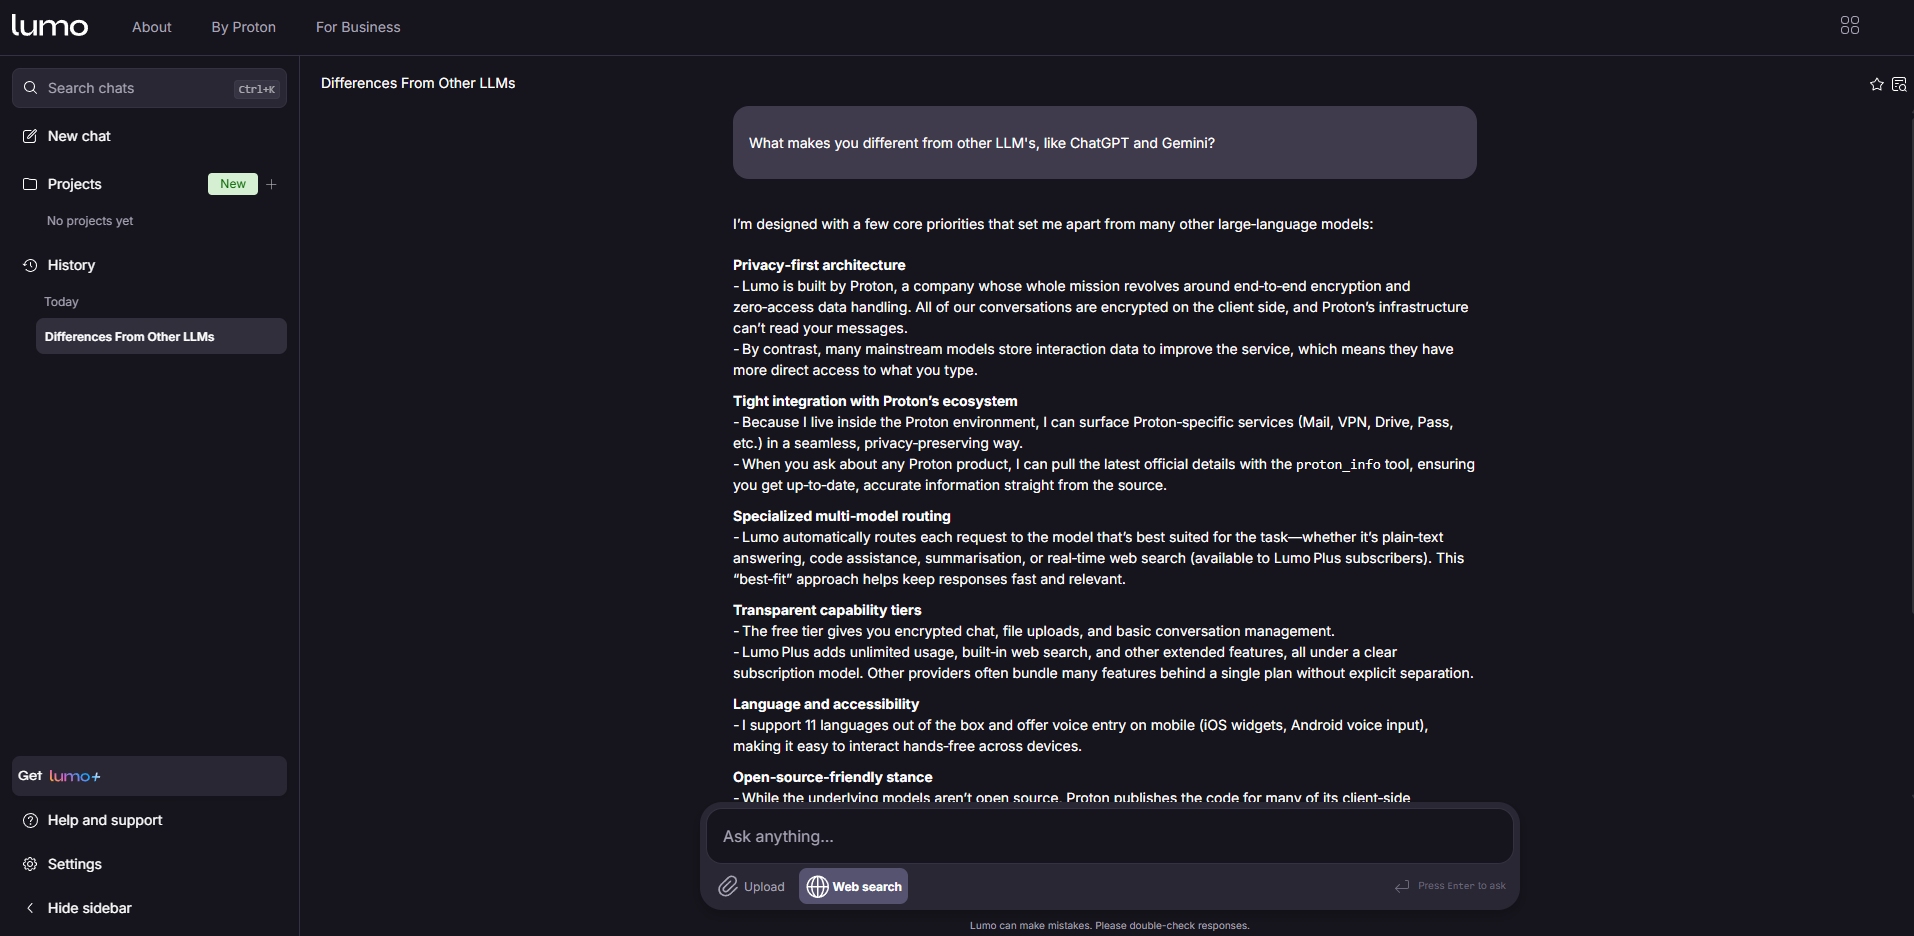Click the New chat pencil icon
Image resolution: width=1914 pixels, height=936 pixels.
coord(30,136)
